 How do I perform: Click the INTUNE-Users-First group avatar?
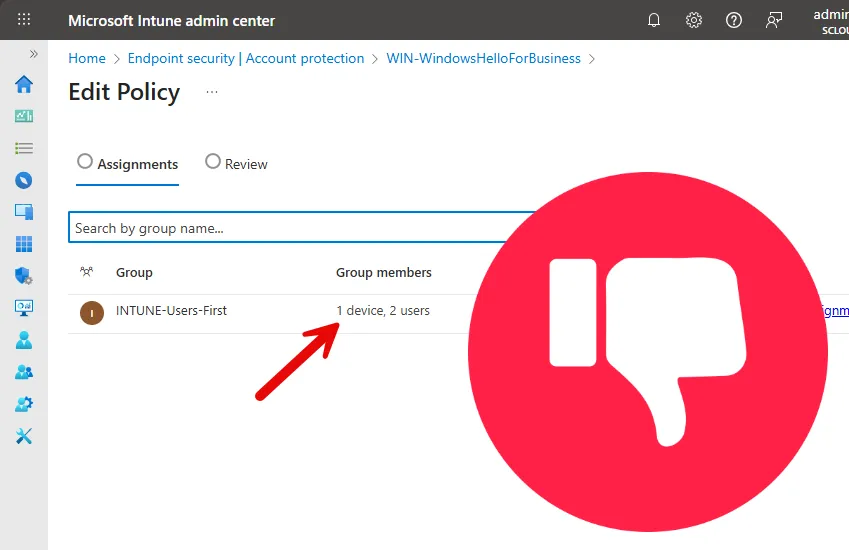(x=92, y=313)
